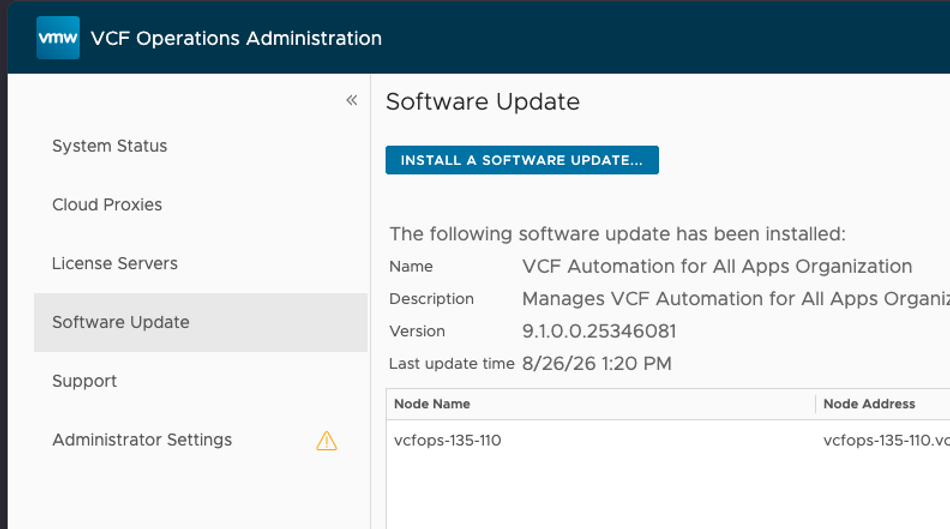
Task: Click the Administrator Settings warning triangle icon
Action: point(327,441)
